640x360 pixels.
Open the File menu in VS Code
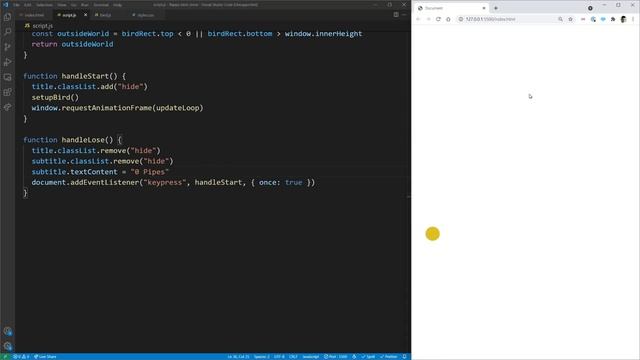tap(16, 5)
